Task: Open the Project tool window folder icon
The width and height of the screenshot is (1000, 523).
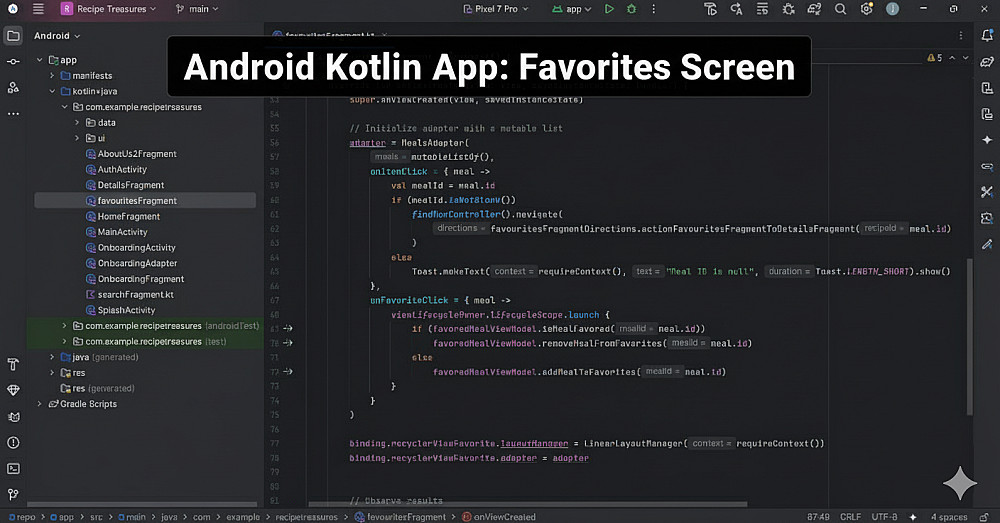Action: click(x=13, y=36)
